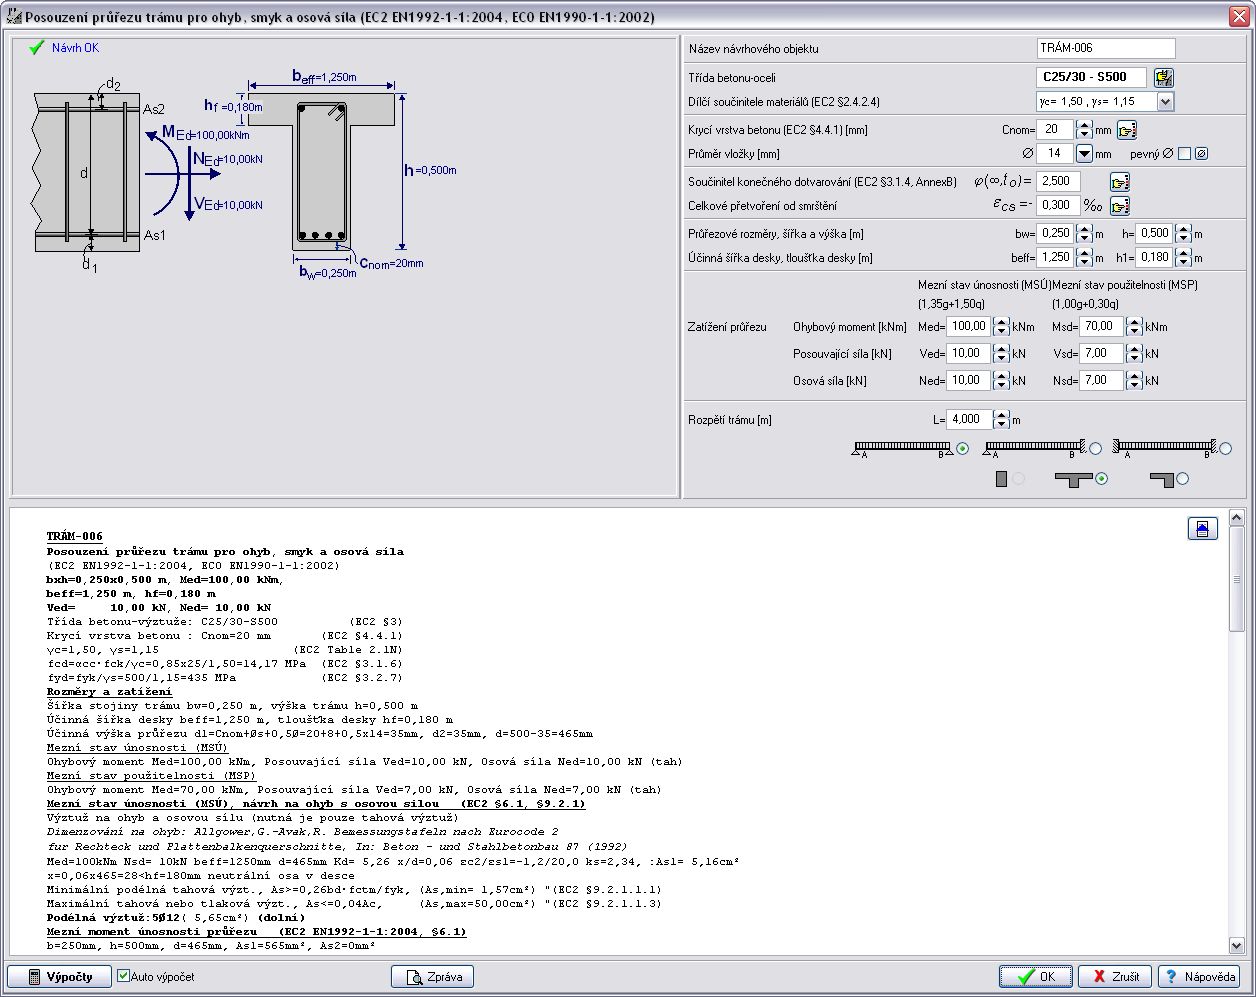The width and height of the screenshot is (1256, 997).
Task: Toggle the Auto výpočet checkbox
Action: tap(124, 976)
